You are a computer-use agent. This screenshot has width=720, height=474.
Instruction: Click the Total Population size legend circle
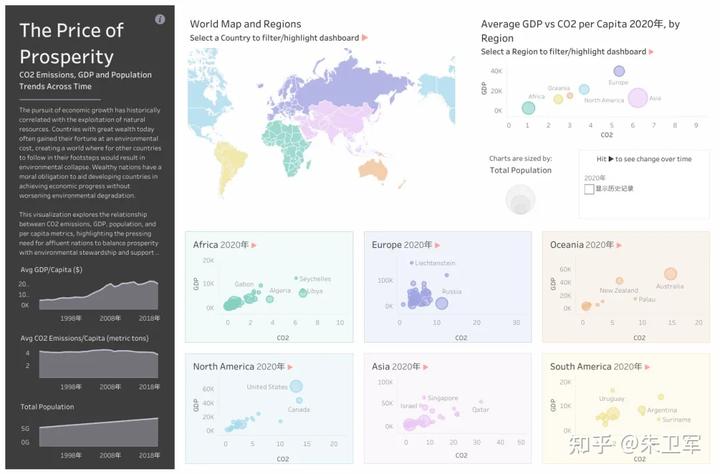pos(520,199)
